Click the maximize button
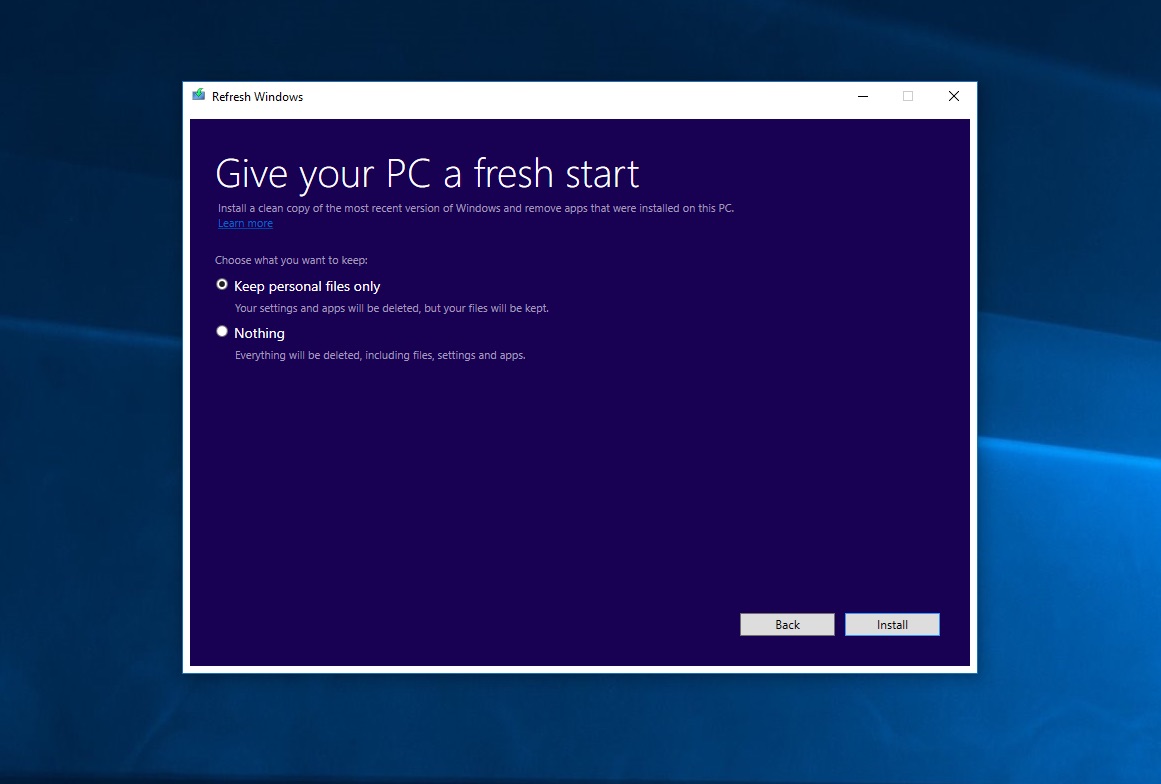The height and width of the screenshot is (784, 1161). coord(908,96)
